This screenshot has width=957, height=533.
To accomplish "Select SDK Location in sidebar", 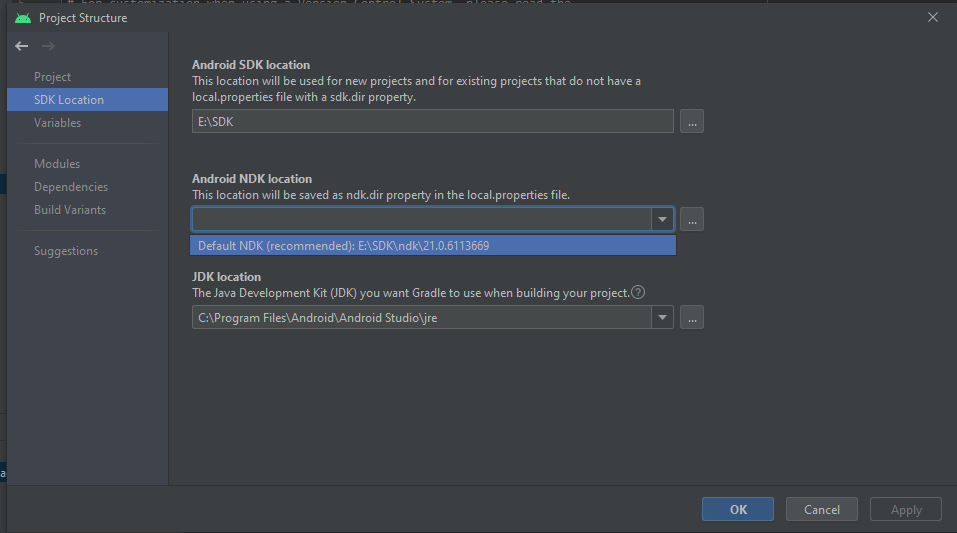I will [87, 100].
